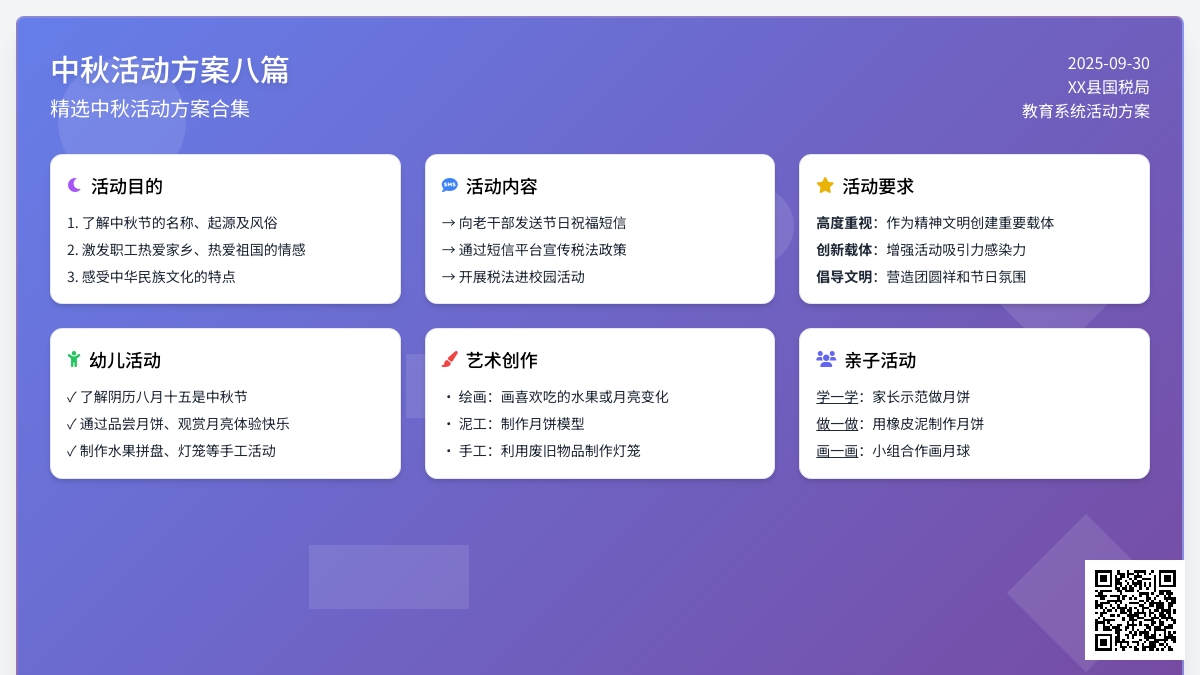The height and width of the screenshot is (675, 1200).
Task: Open the 学一学 underlined link
Action: click(x=837, y=397)
